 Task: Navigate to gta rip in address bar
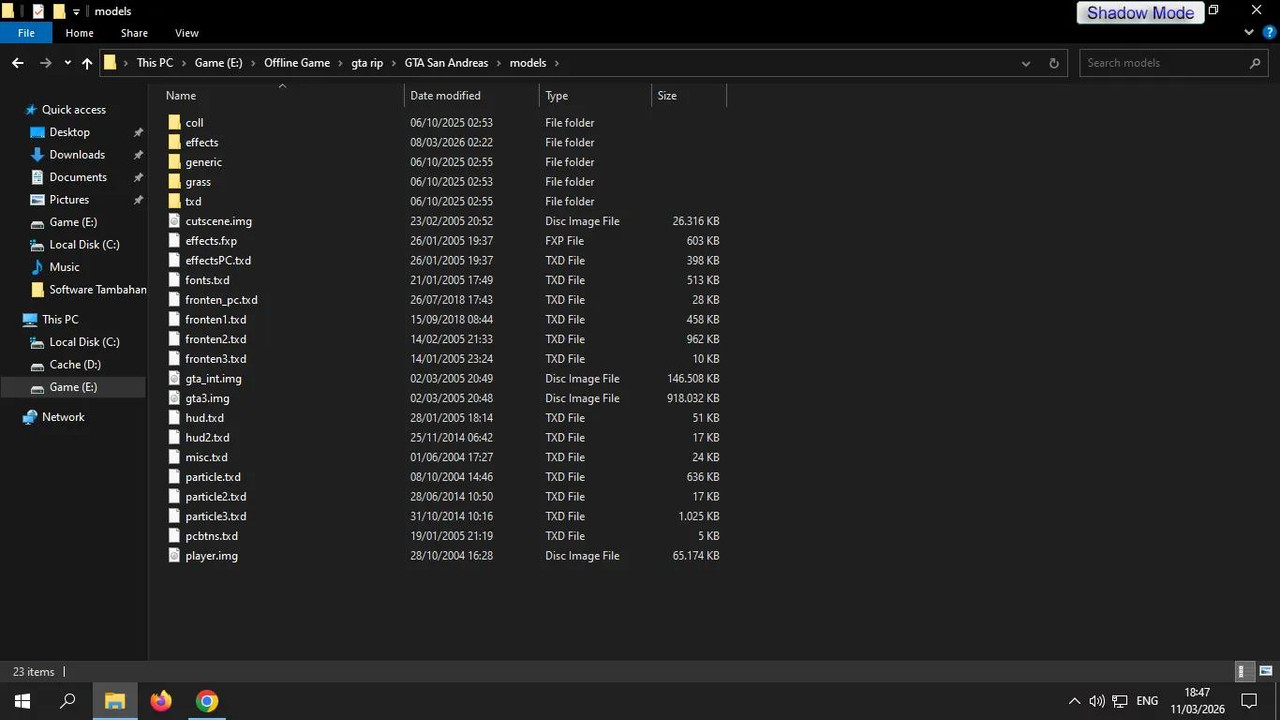[x=367, y=63]
